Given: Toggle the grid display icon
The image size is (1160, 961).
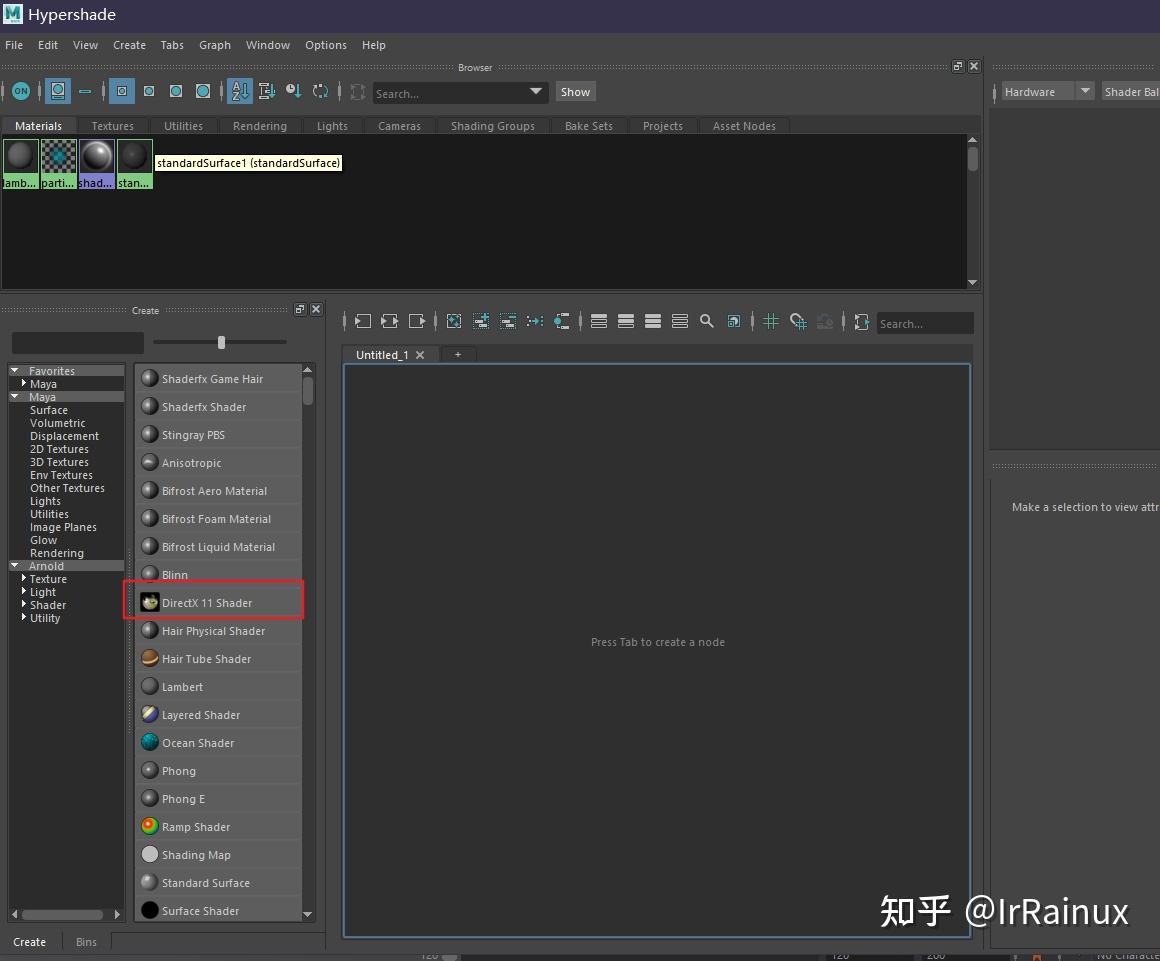Looking at the screenshot, I should tap(771, 321).
